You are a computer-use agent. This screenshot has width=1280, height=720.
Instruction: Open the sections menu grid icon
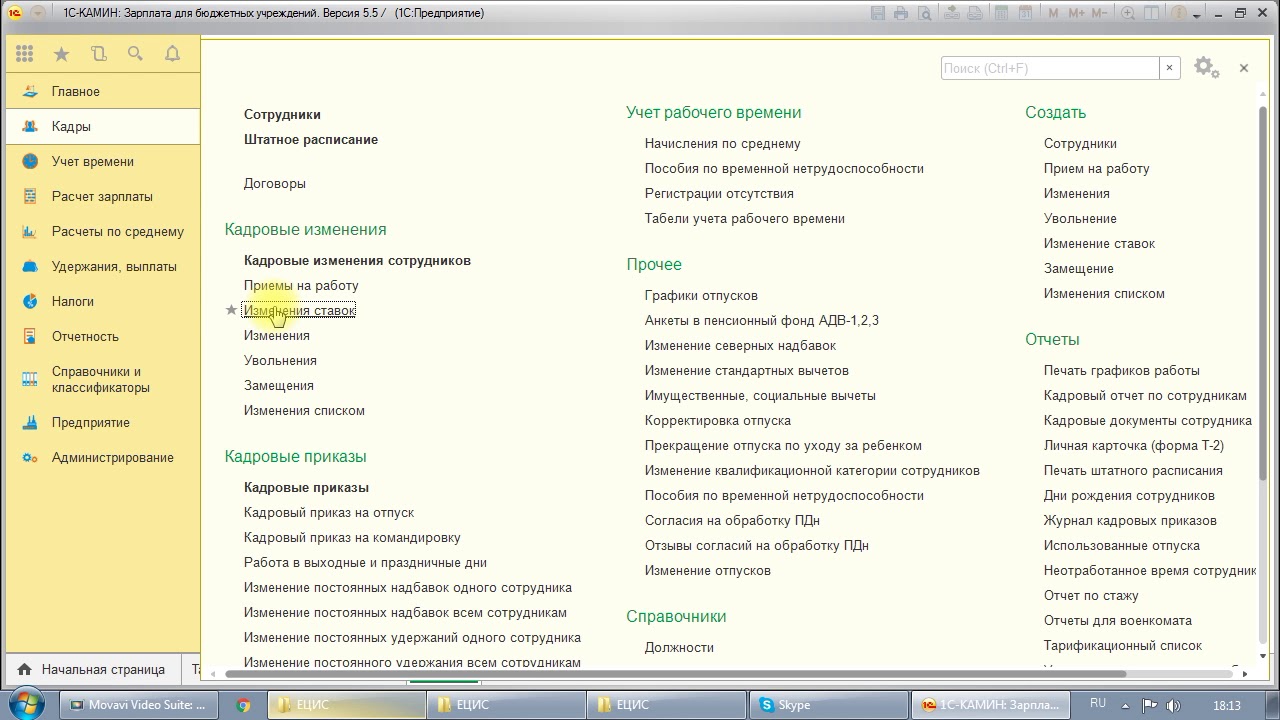click(24, 54)
